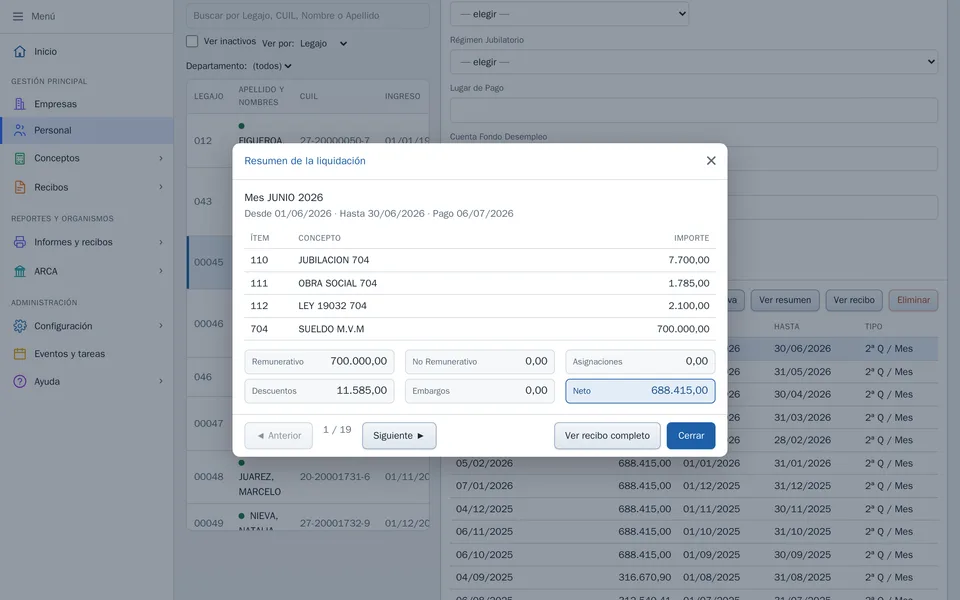The image size is (960, 600).
Task: Click the hamburger Menú icon
Action: [18, 17]
